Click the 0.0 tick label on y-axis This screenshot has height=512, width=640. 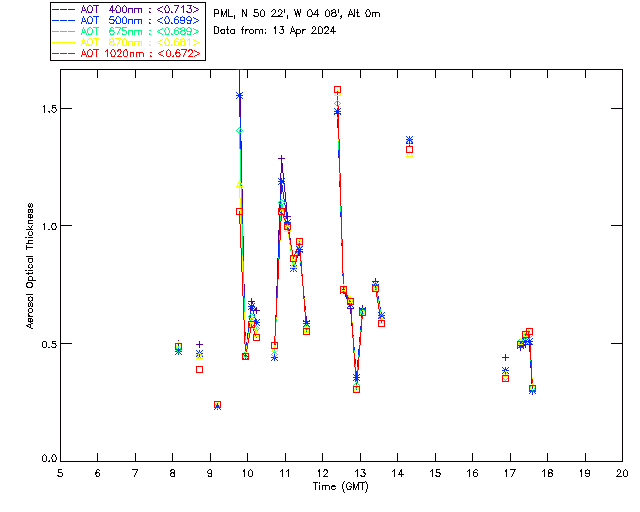(49, 459)
